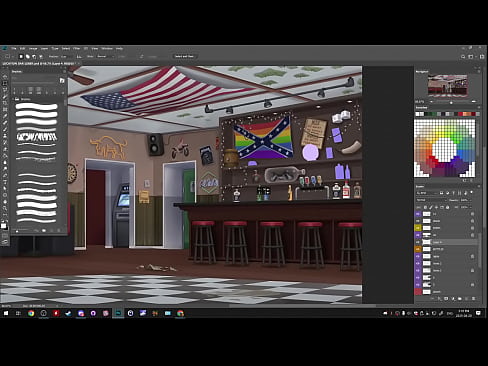Click the foreground color swatch in toolbox

[x=3, y=226]
